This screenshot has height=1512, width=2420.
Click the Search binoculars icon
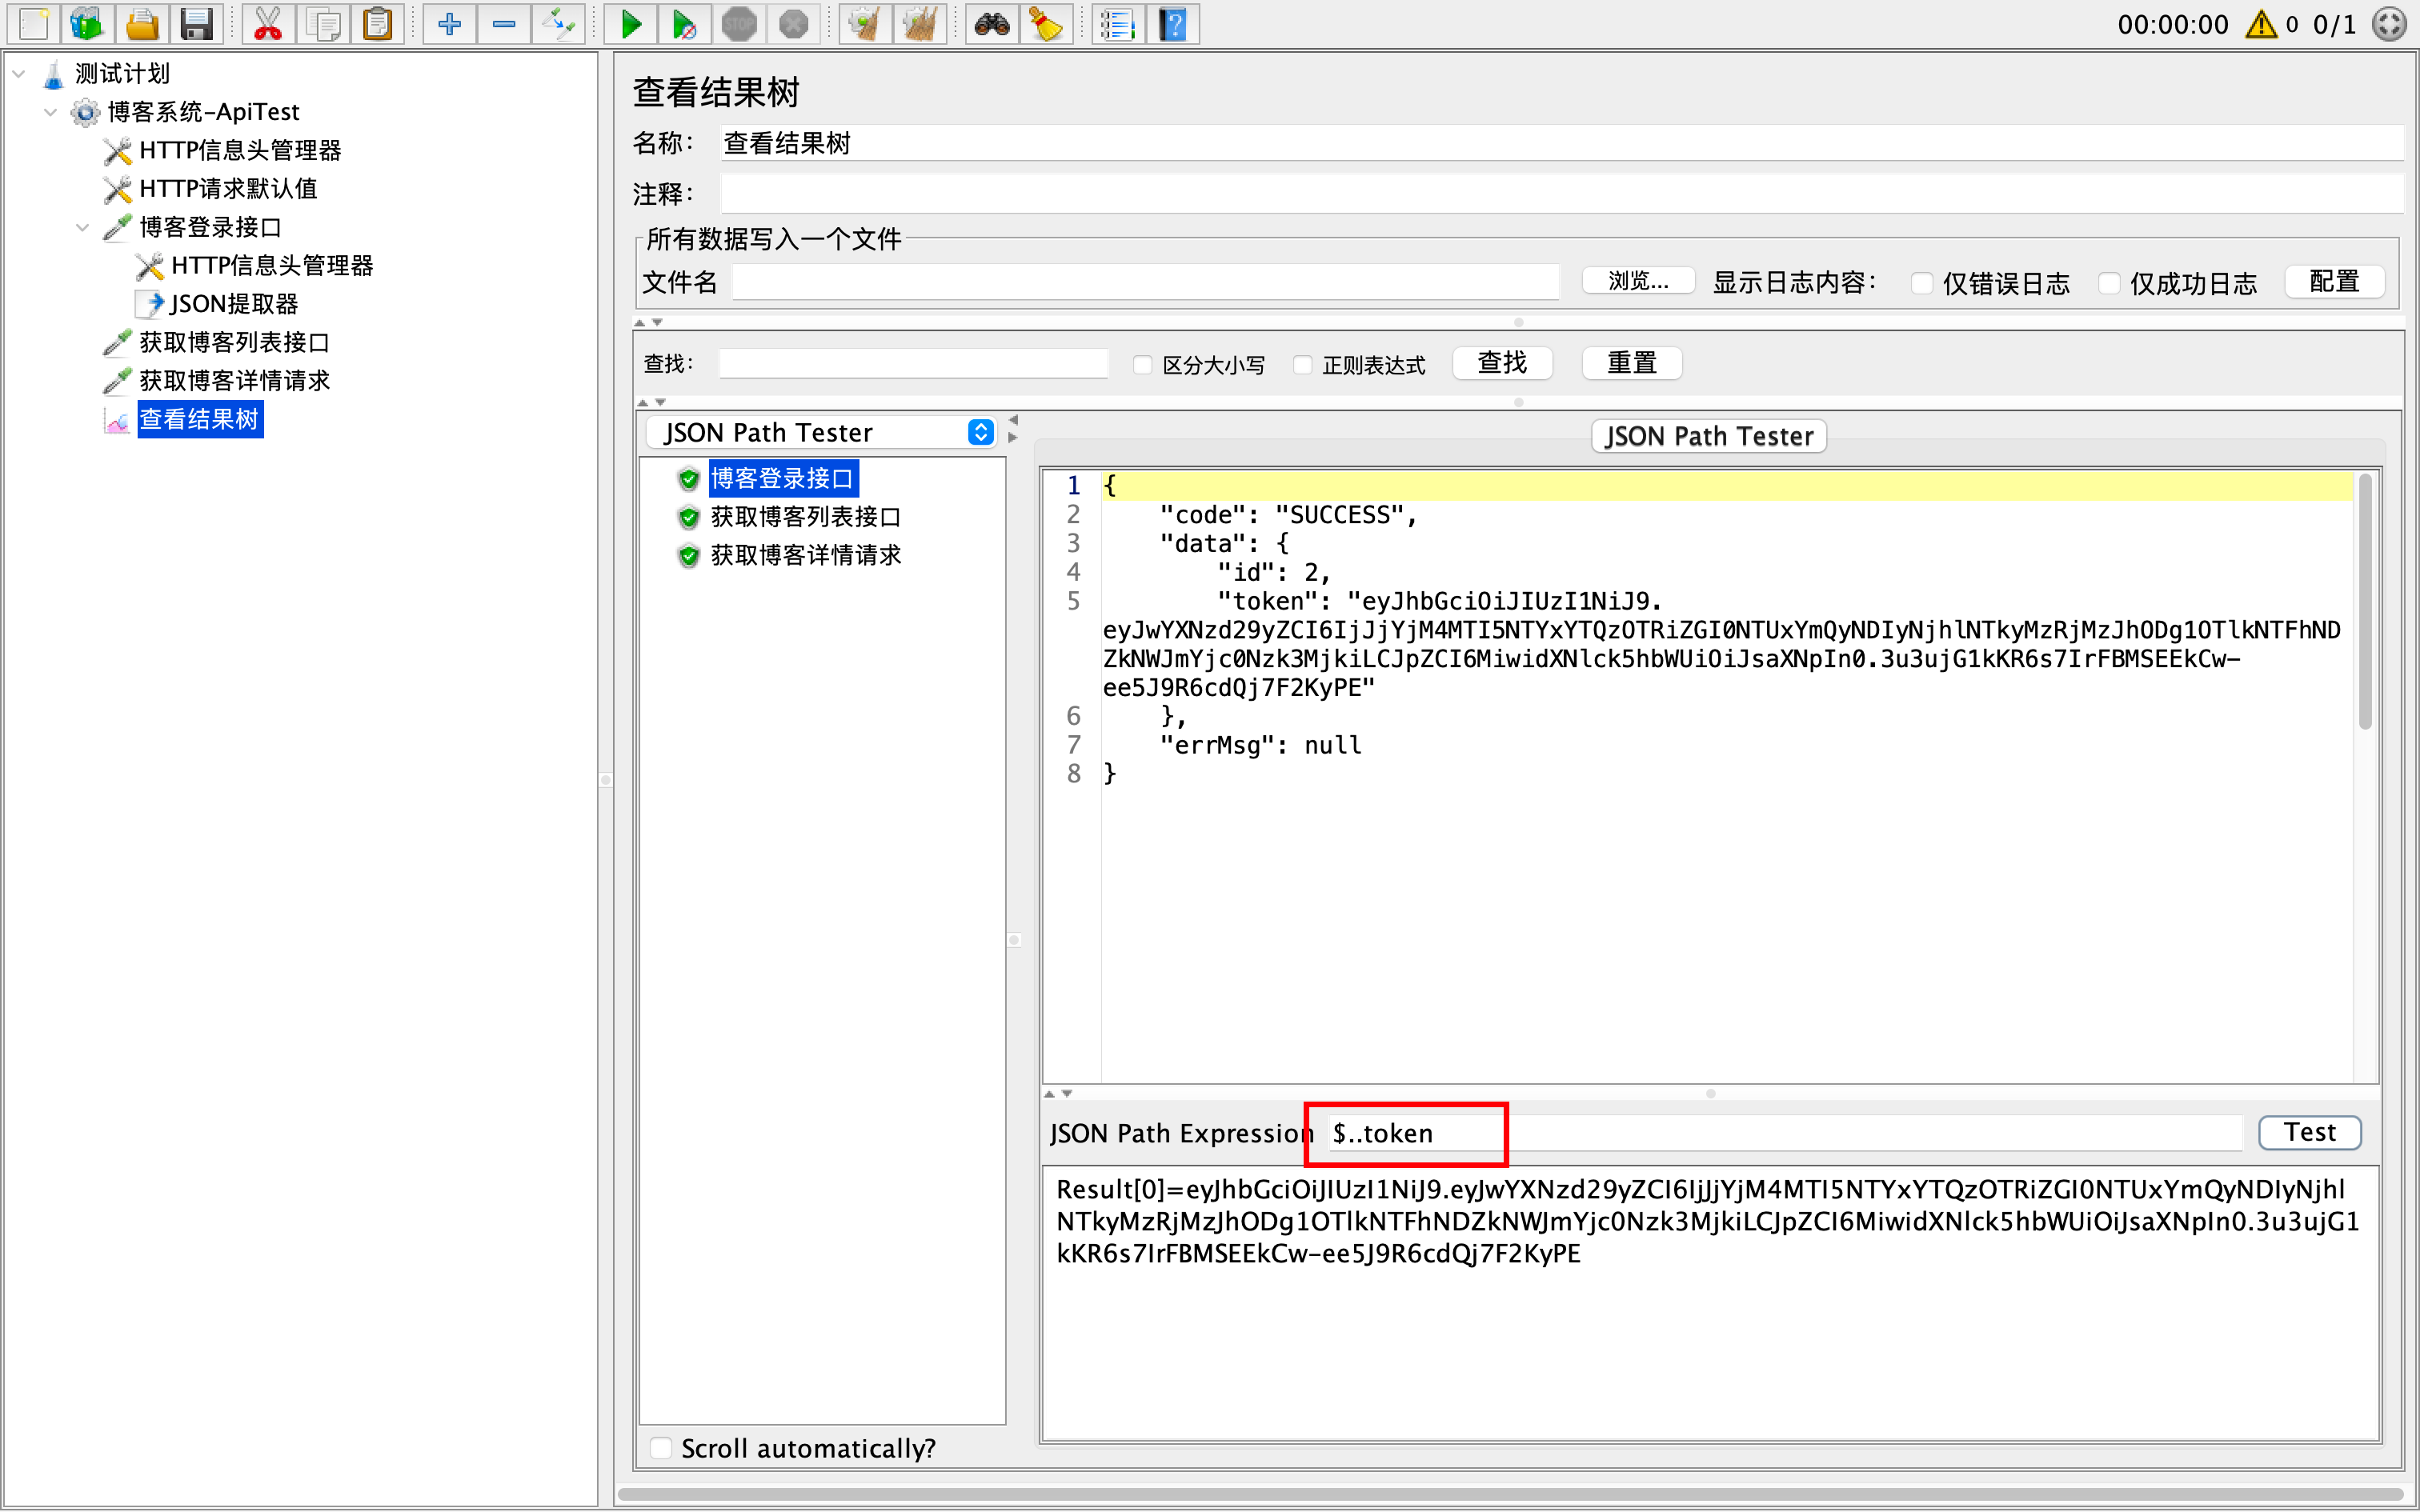992,23
